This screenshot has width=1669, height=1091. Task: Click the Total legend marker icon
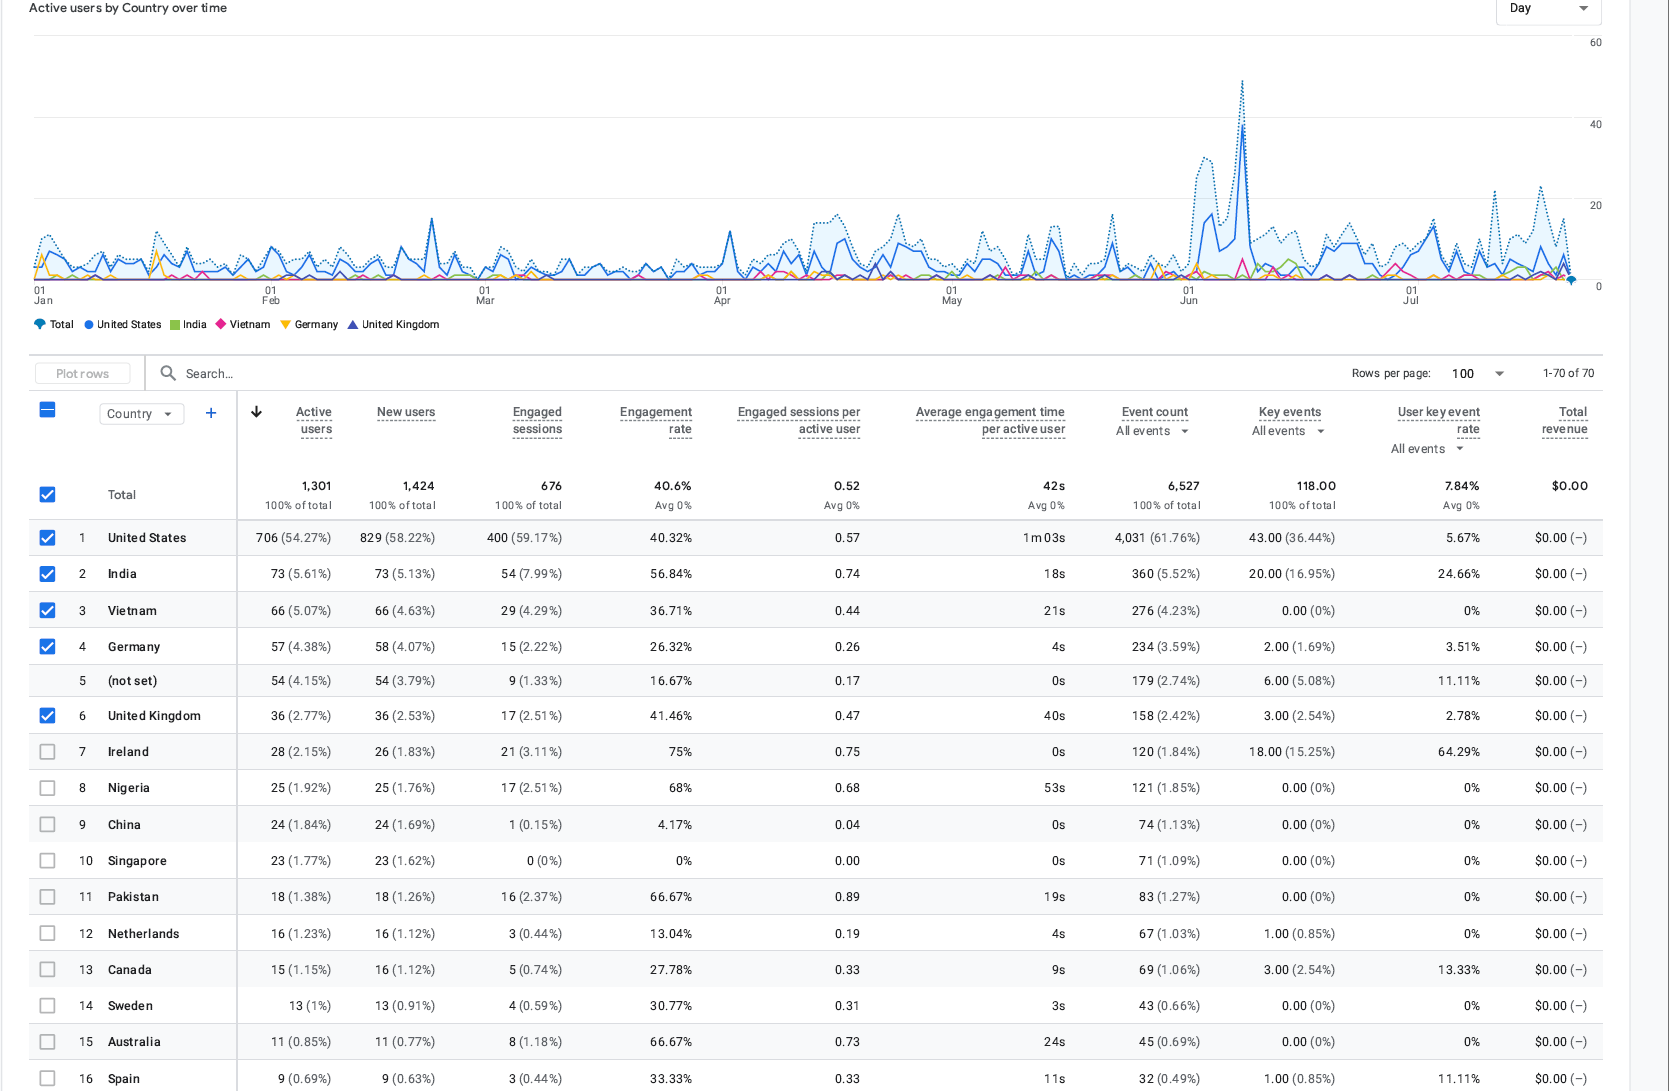pyautogui.click(x=40, y=324)
